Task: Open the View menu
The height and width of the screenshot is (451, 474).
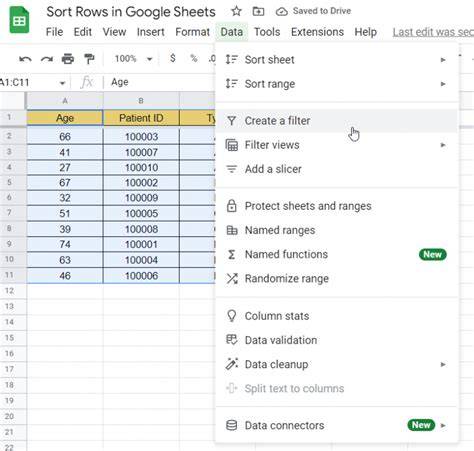Action: [114, 32]
